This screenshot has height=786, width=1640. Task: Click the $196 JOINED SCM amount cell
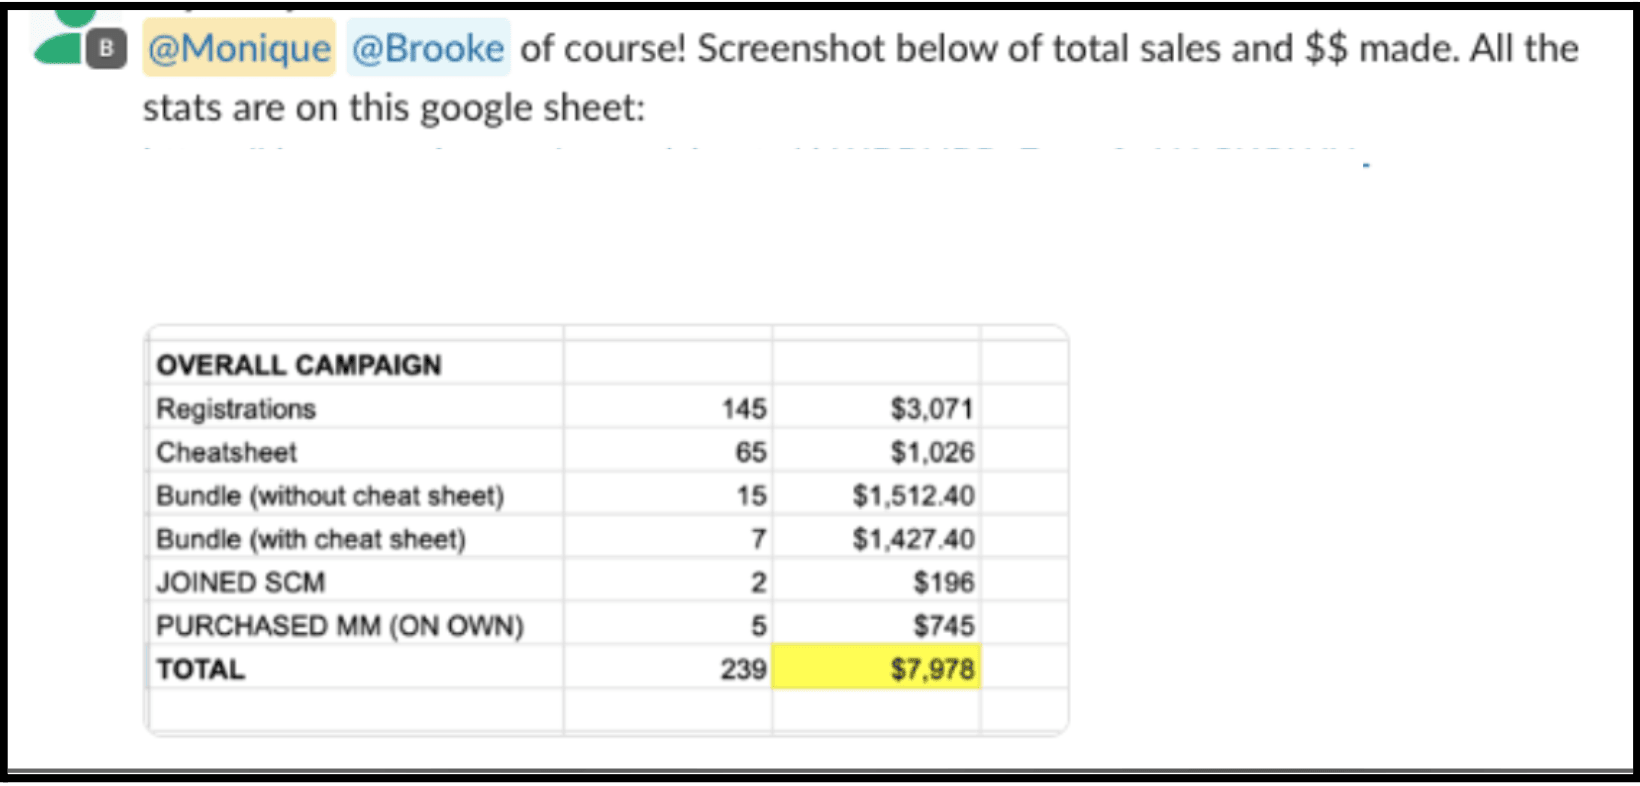[943, 582]
